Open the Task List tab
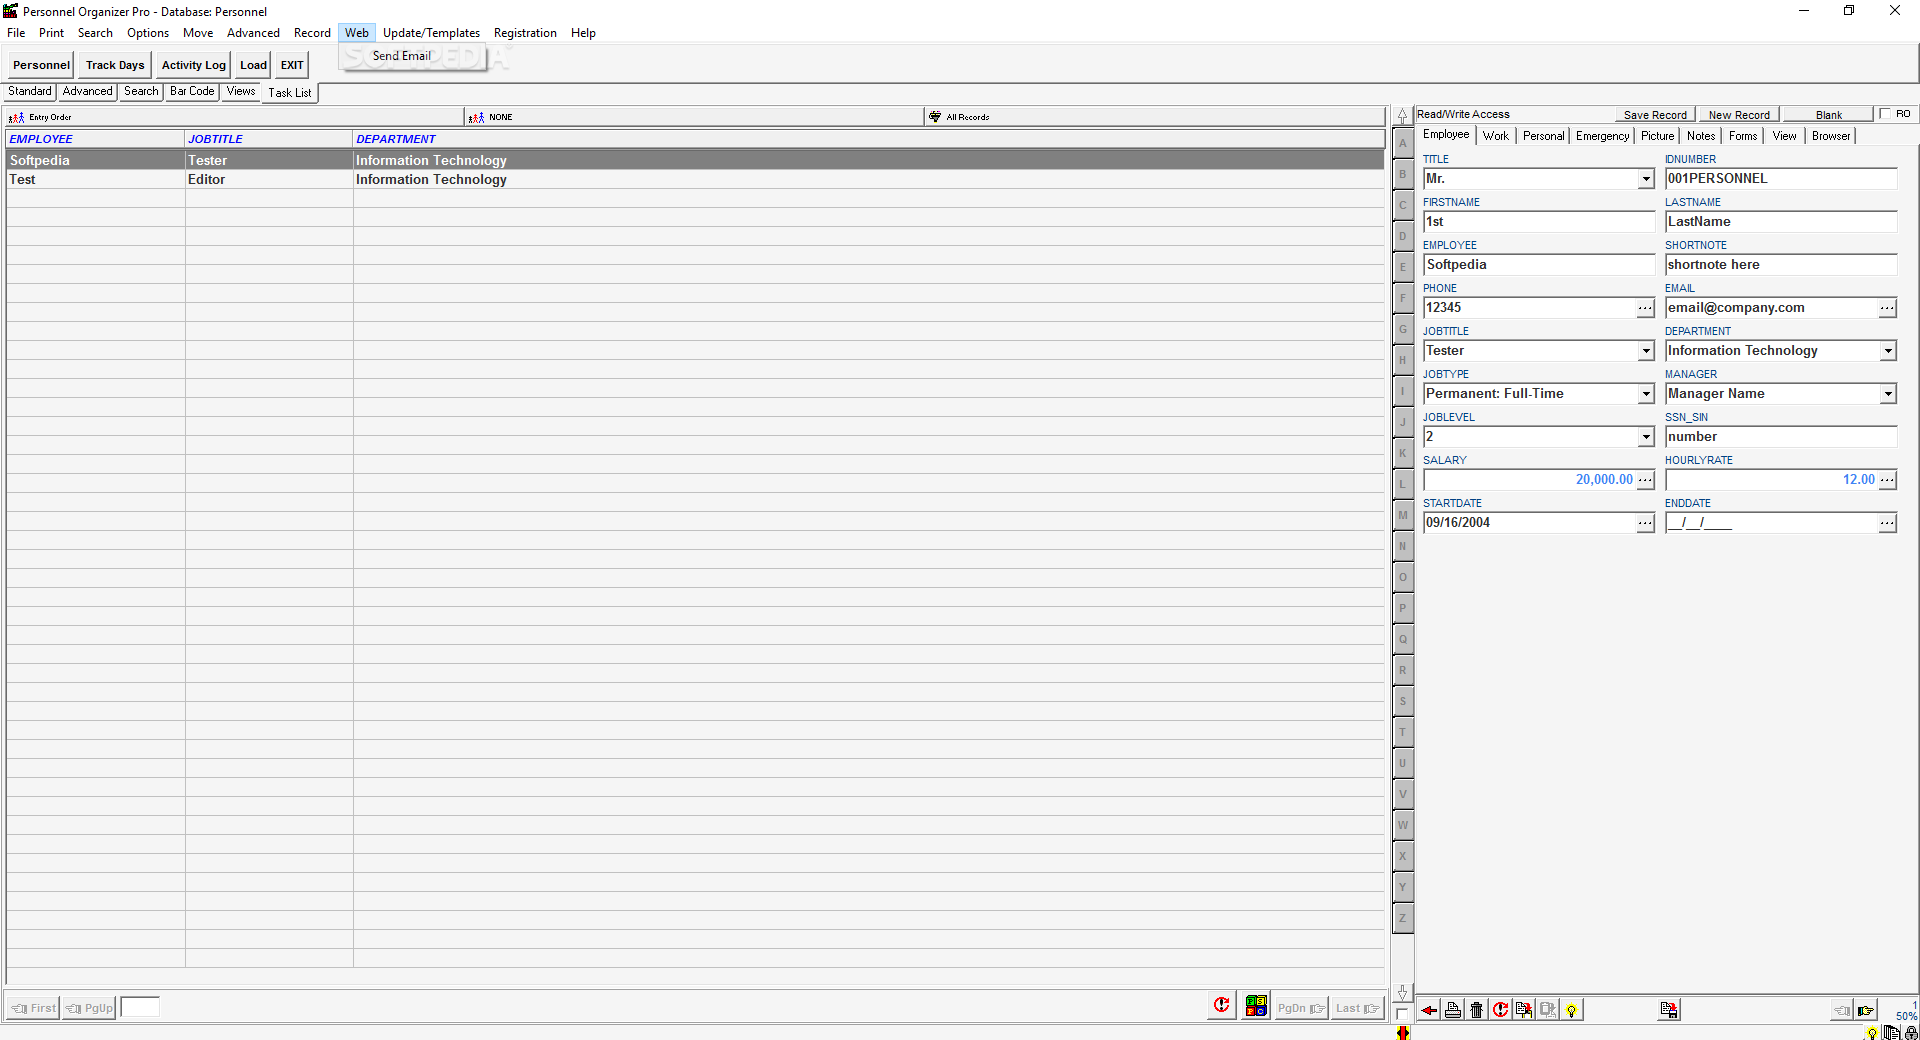This screenshot has height=1040, width=1920. point(290,92)
